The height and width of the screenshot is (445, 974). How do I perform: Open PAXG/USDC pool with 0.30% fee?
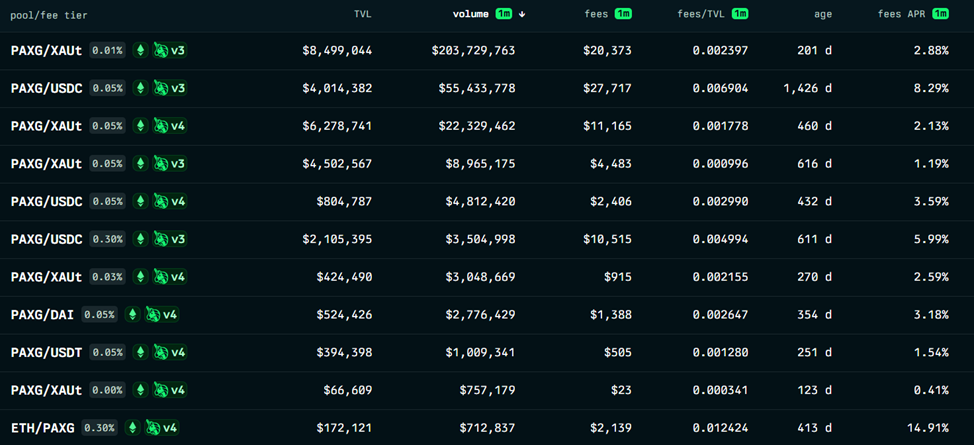[47, 239]
